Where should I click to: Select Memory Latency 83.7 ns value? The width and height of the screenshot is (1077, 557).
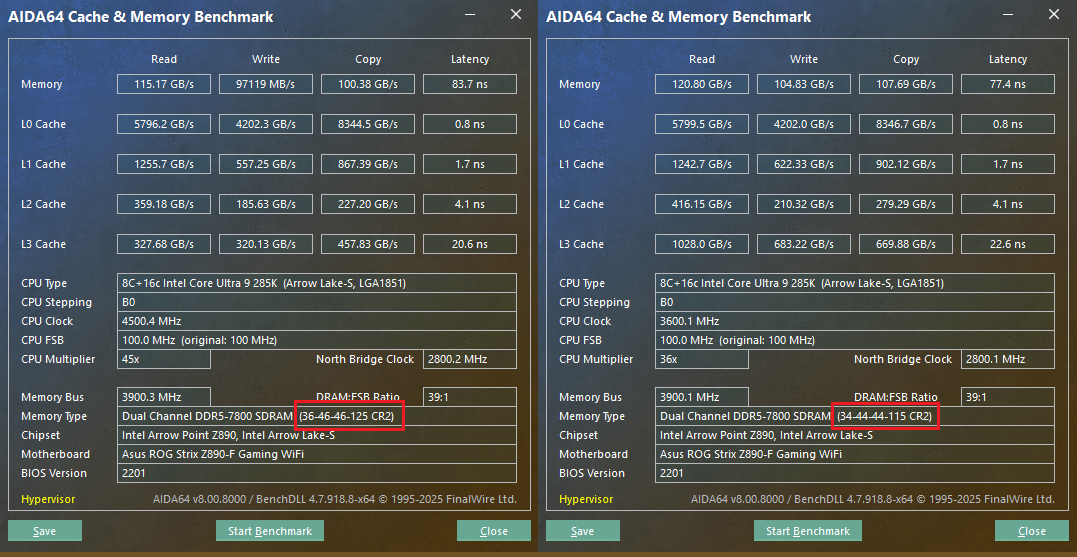point(470,84)
